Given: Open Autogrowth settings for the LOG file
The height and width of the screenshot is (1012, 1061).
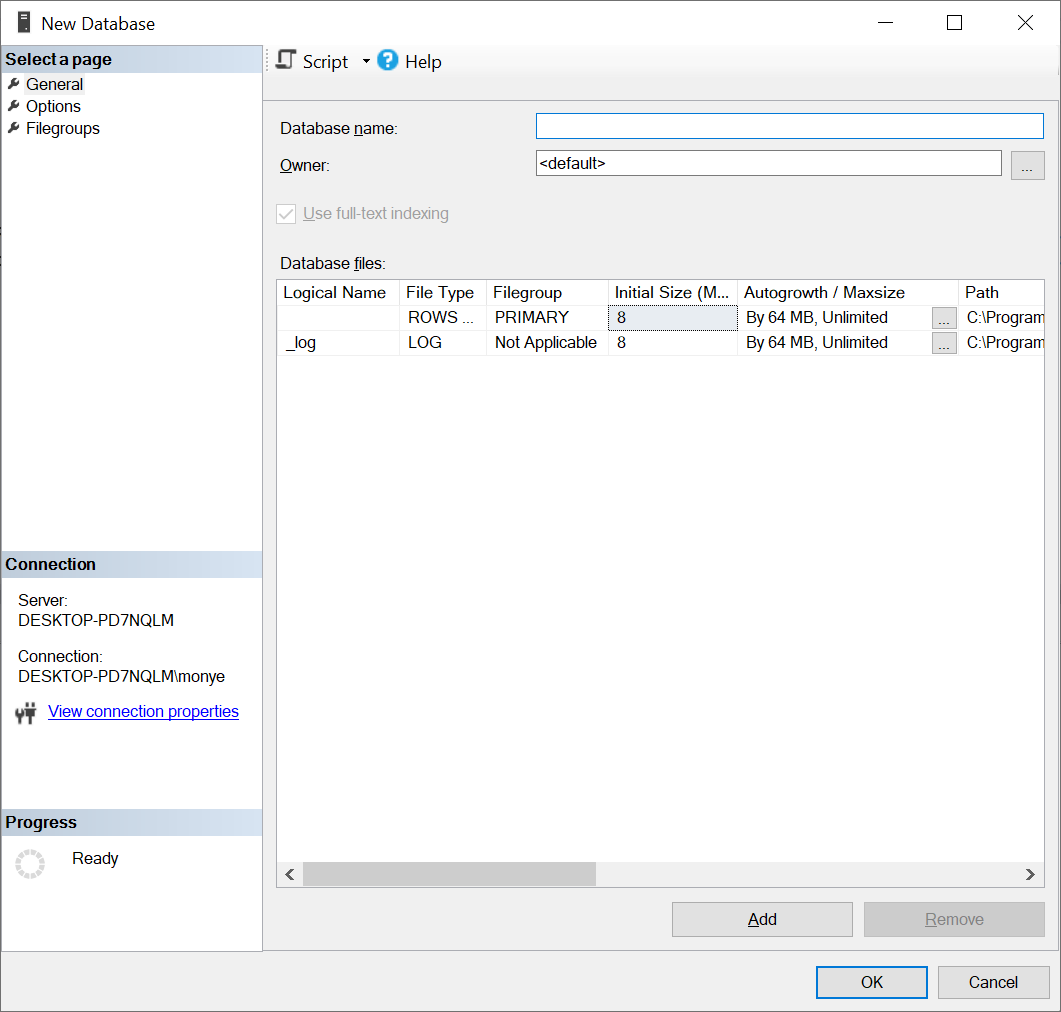Looking at the screenshot, I should (944, 343).
